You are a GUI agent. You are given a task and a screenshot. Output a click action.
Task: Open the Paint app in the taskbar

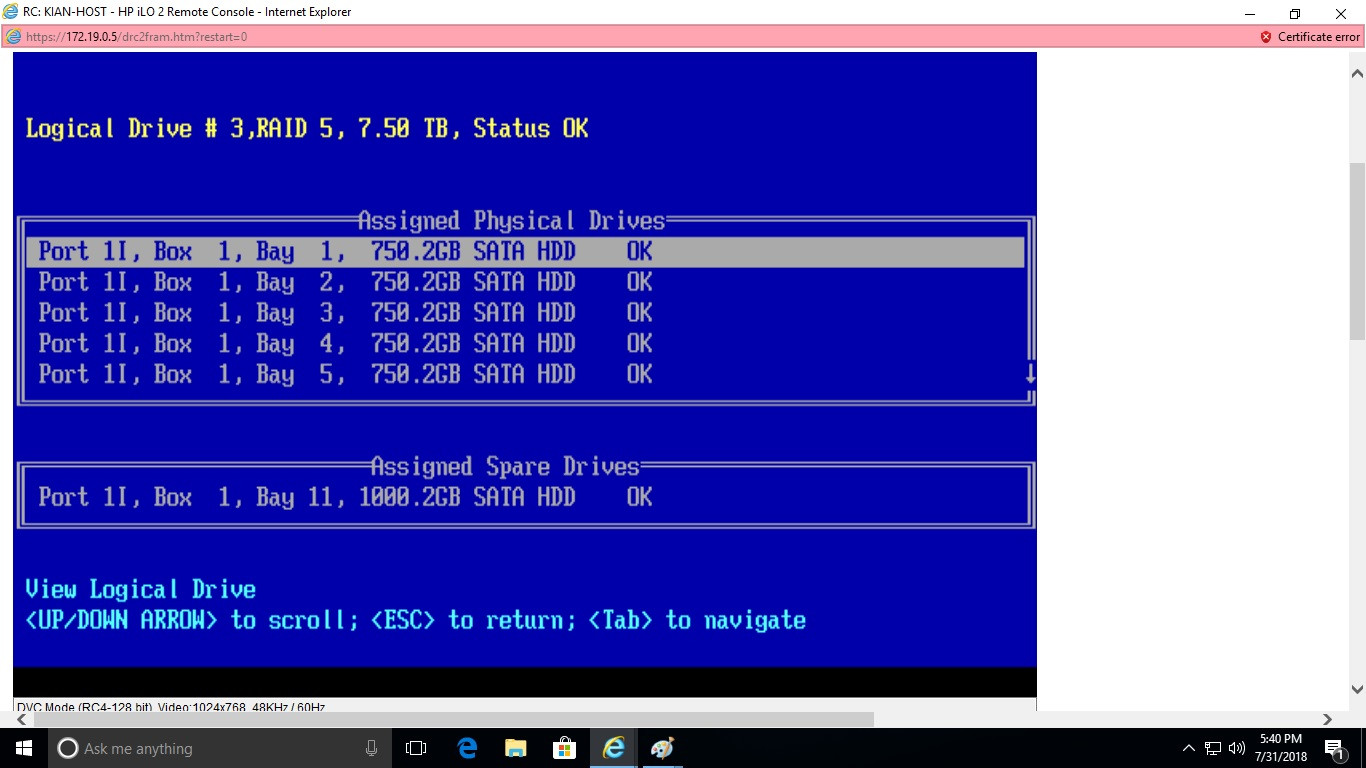pyautogui.click(x=662, y=748)
